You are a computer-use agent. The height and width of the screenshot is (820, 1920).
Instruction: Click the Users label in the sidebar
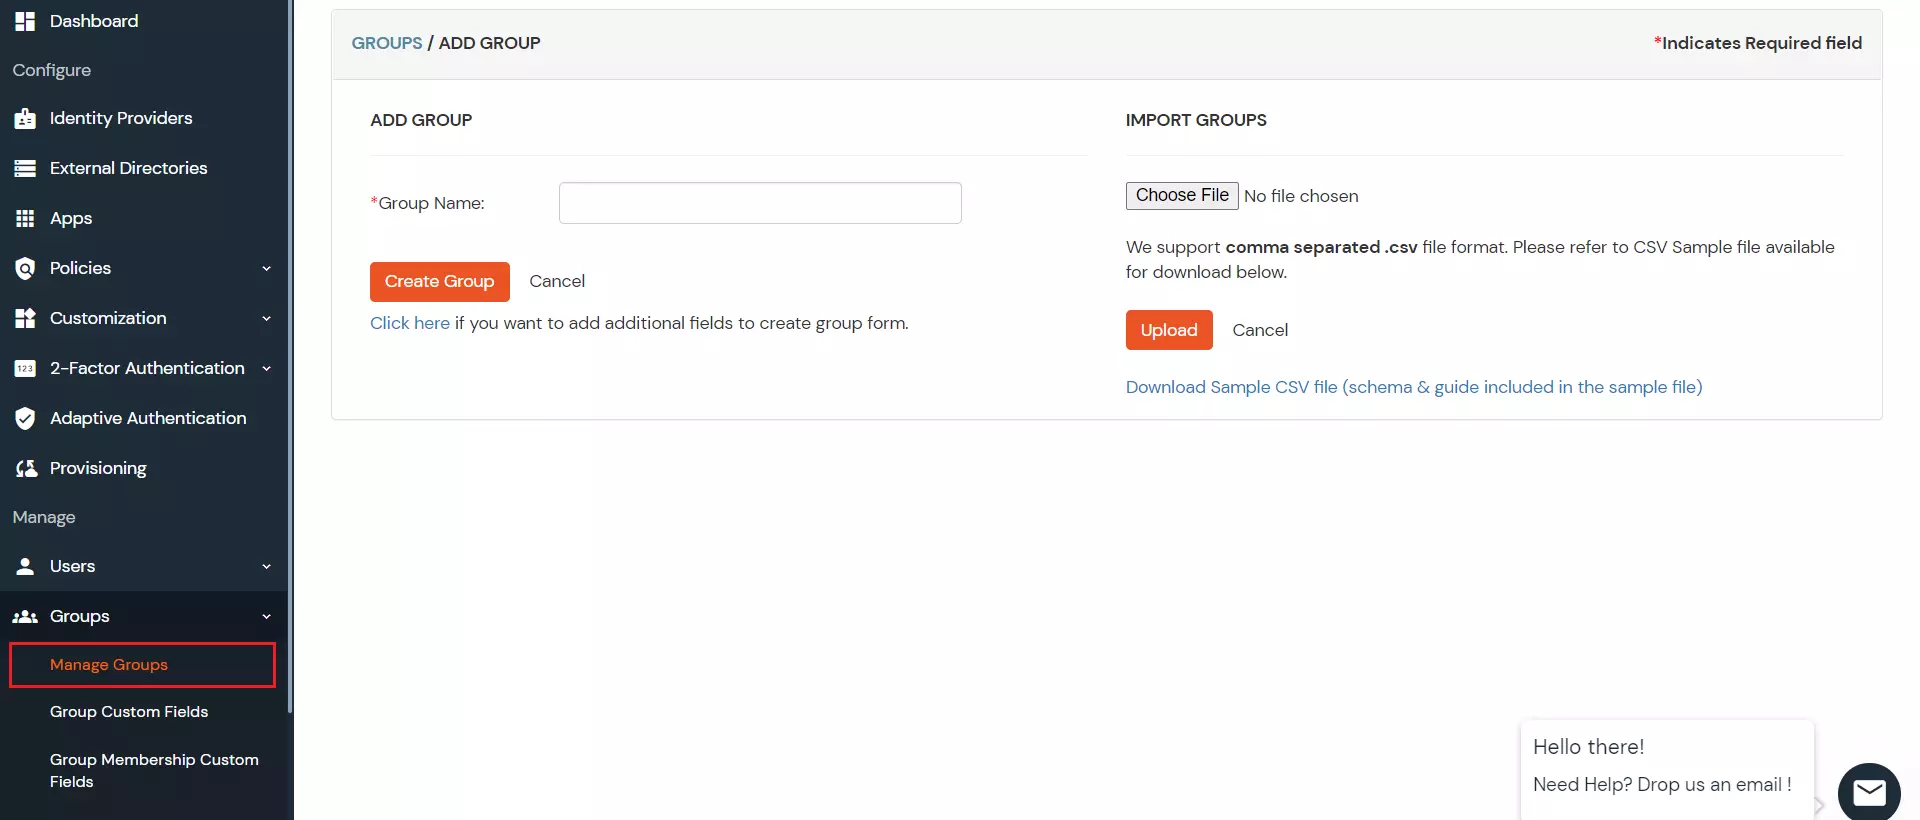[73, 566]
